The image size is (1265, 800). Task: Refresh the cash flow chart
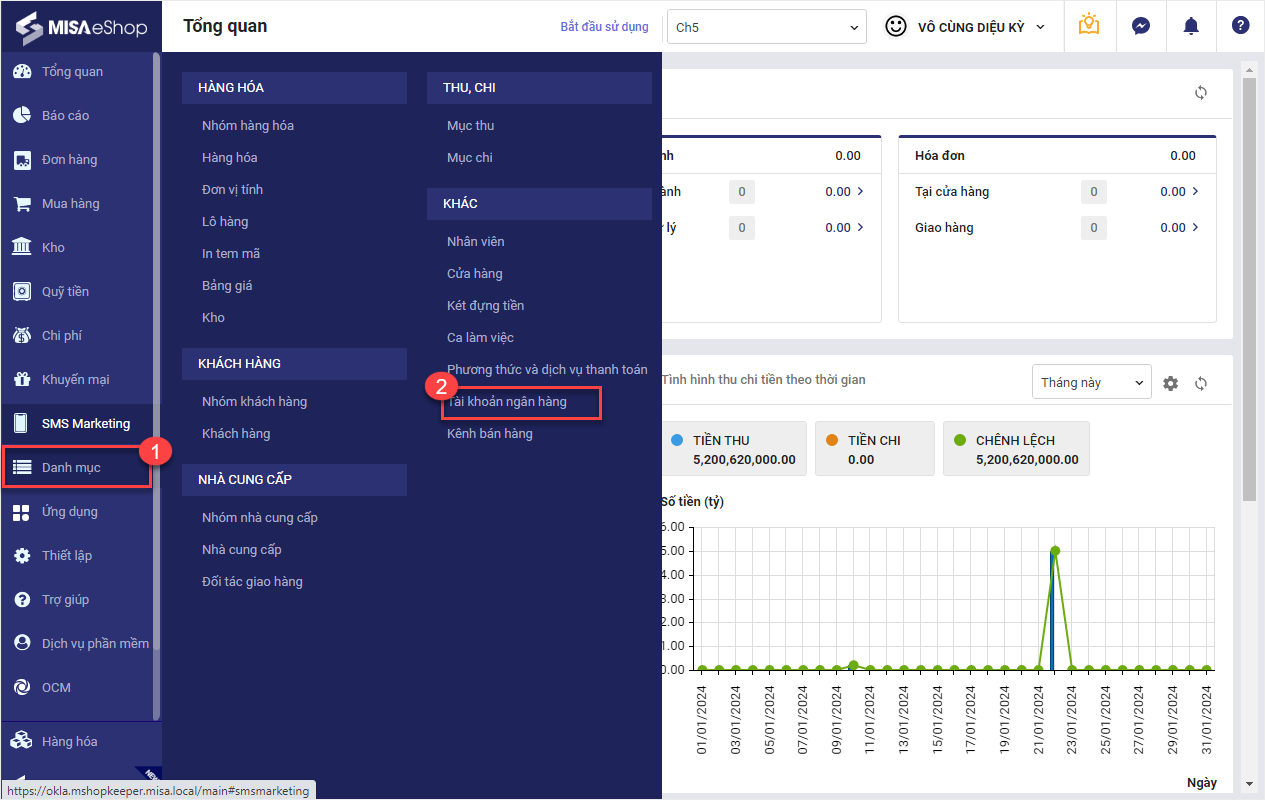click(1201, 383)
